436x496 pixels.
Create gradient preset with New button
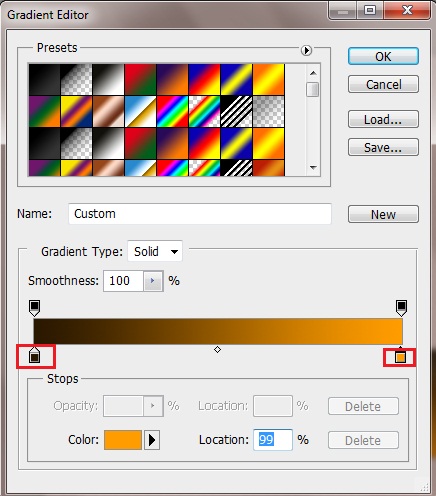click(383, 214)
